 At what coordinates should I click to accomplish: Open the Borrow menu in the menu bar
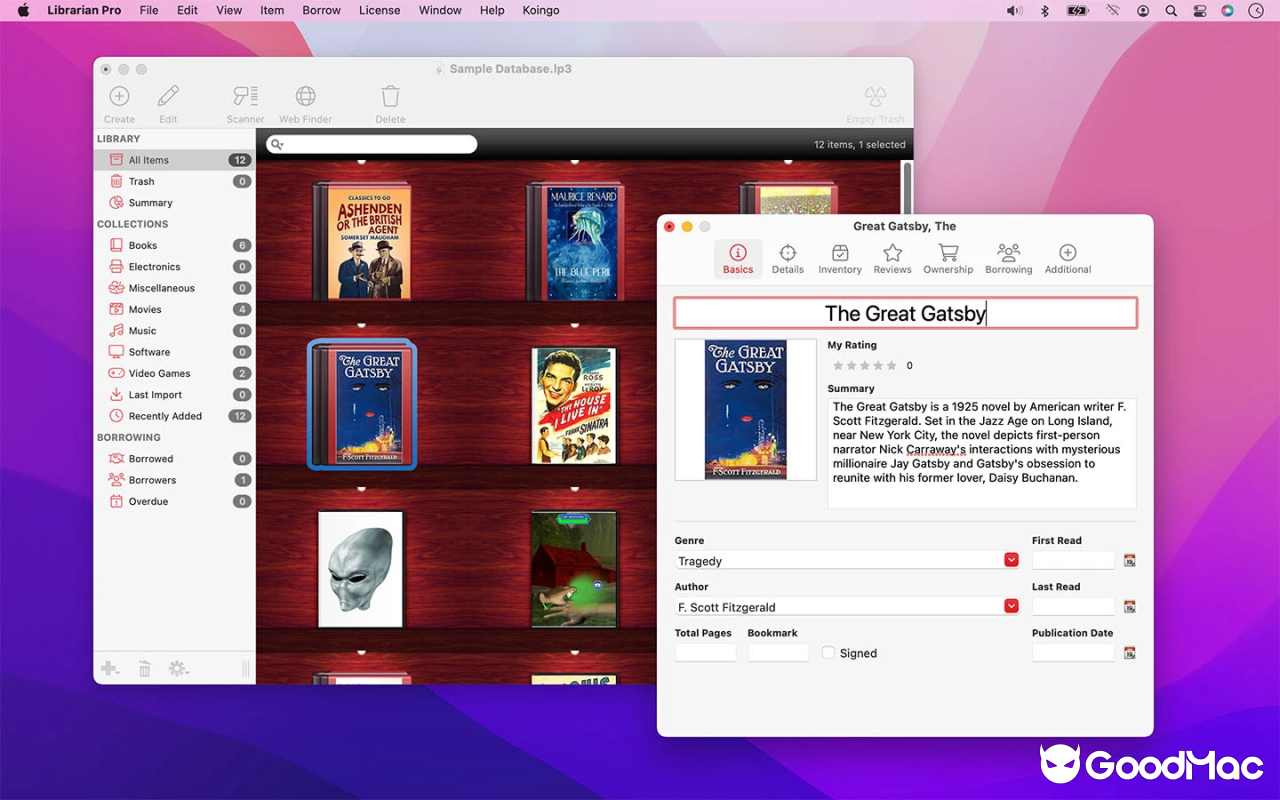click(321, 10)
